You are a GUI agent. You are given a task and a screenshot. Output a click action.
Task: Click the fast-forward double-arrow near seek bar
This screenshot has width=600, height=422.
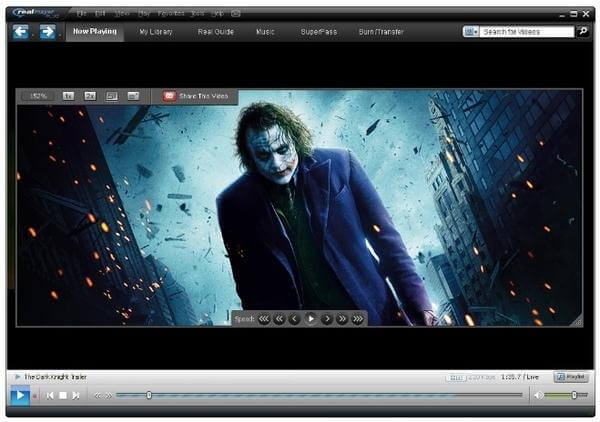tap(109, 396)
